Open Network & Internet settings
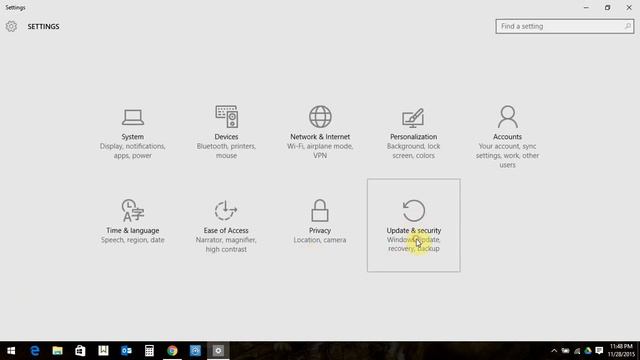This screenshot has width=640, height=360. tap(320, 132)
